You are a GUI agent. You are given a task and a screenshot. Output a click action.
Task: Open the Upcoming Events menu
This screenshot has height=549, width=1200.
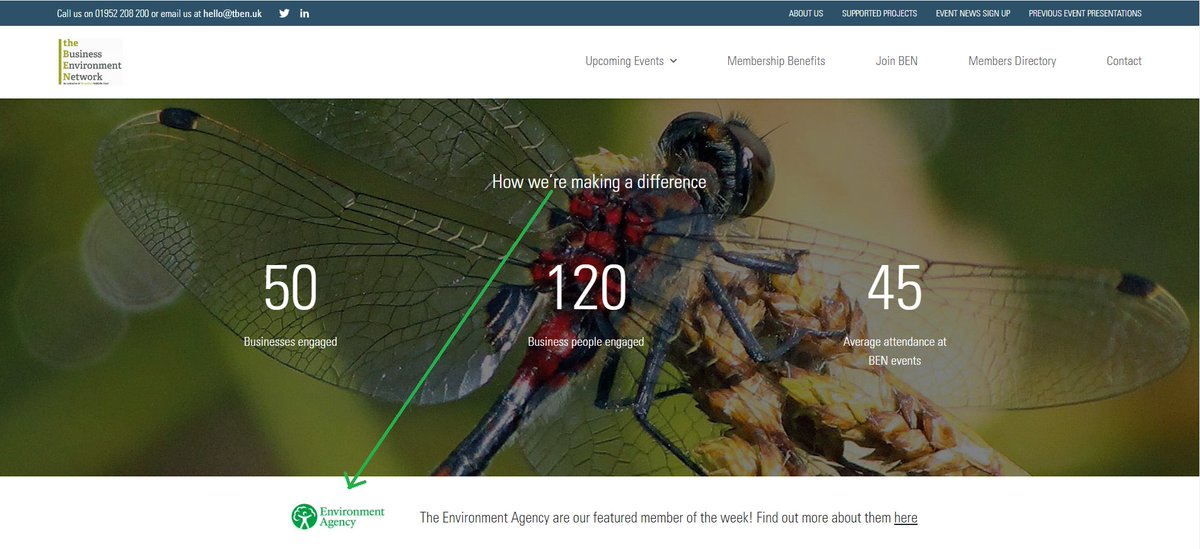click(631, 61)
